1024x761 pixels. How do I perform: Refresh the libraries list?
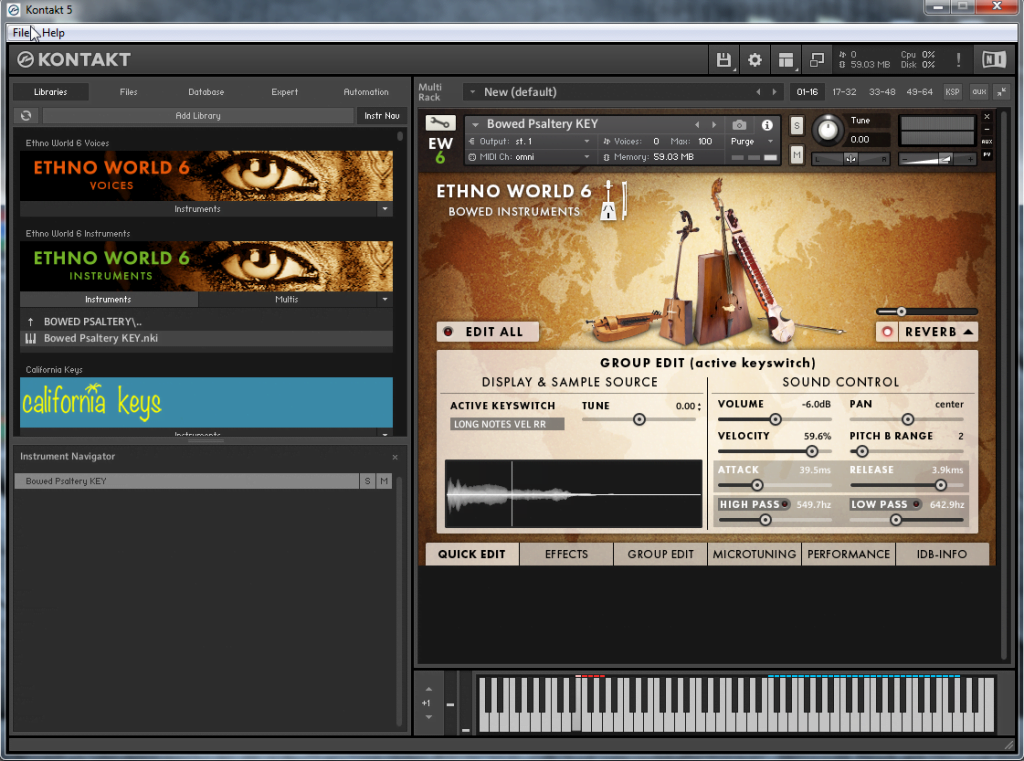(26, 116)
